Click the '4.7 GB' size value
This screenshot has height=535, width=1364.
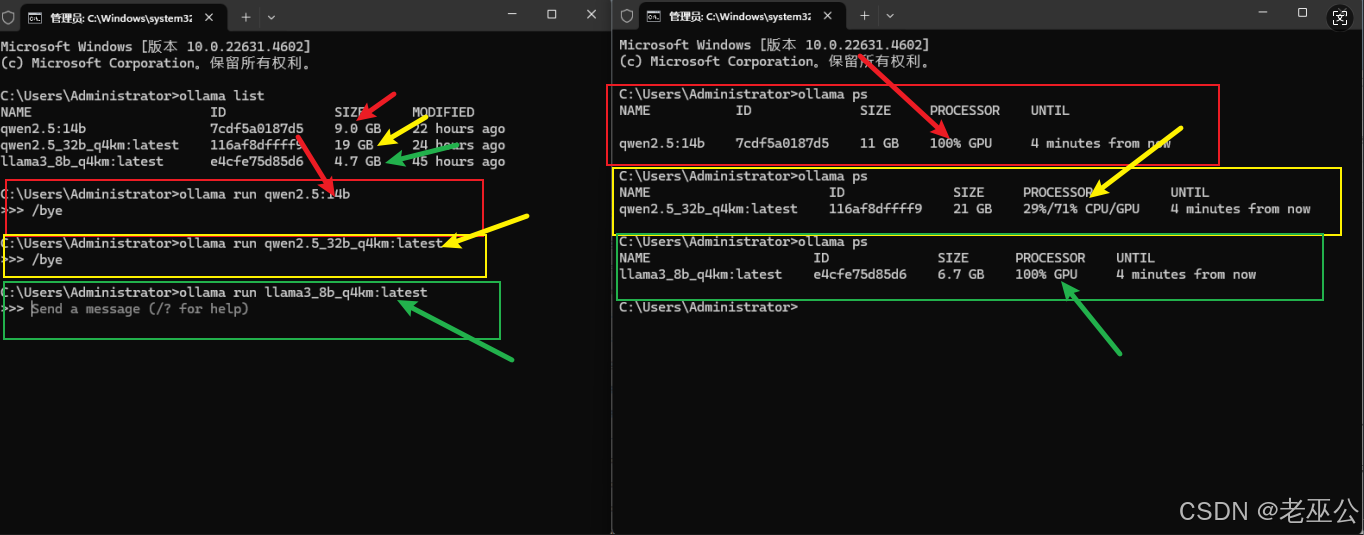(358, 161)
